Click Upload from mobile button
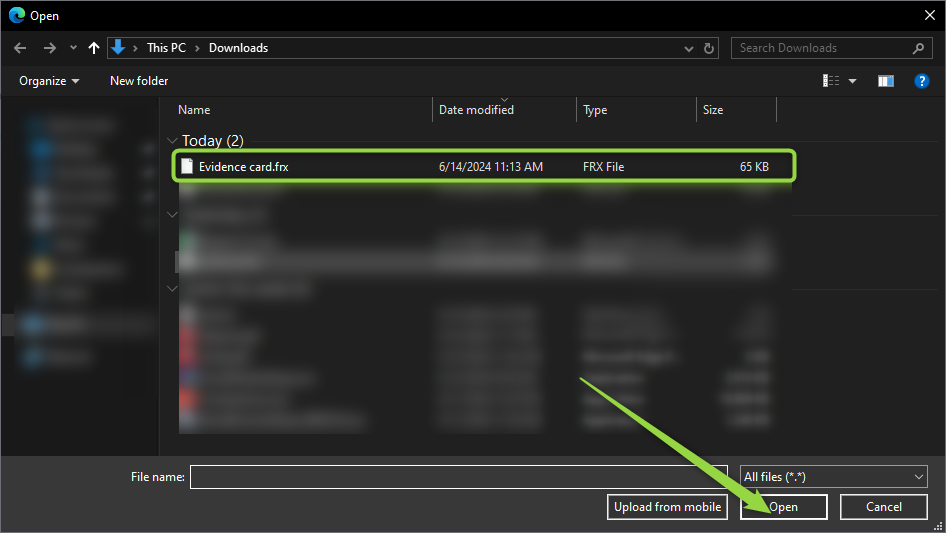946x533 pixels. [667, 507]
